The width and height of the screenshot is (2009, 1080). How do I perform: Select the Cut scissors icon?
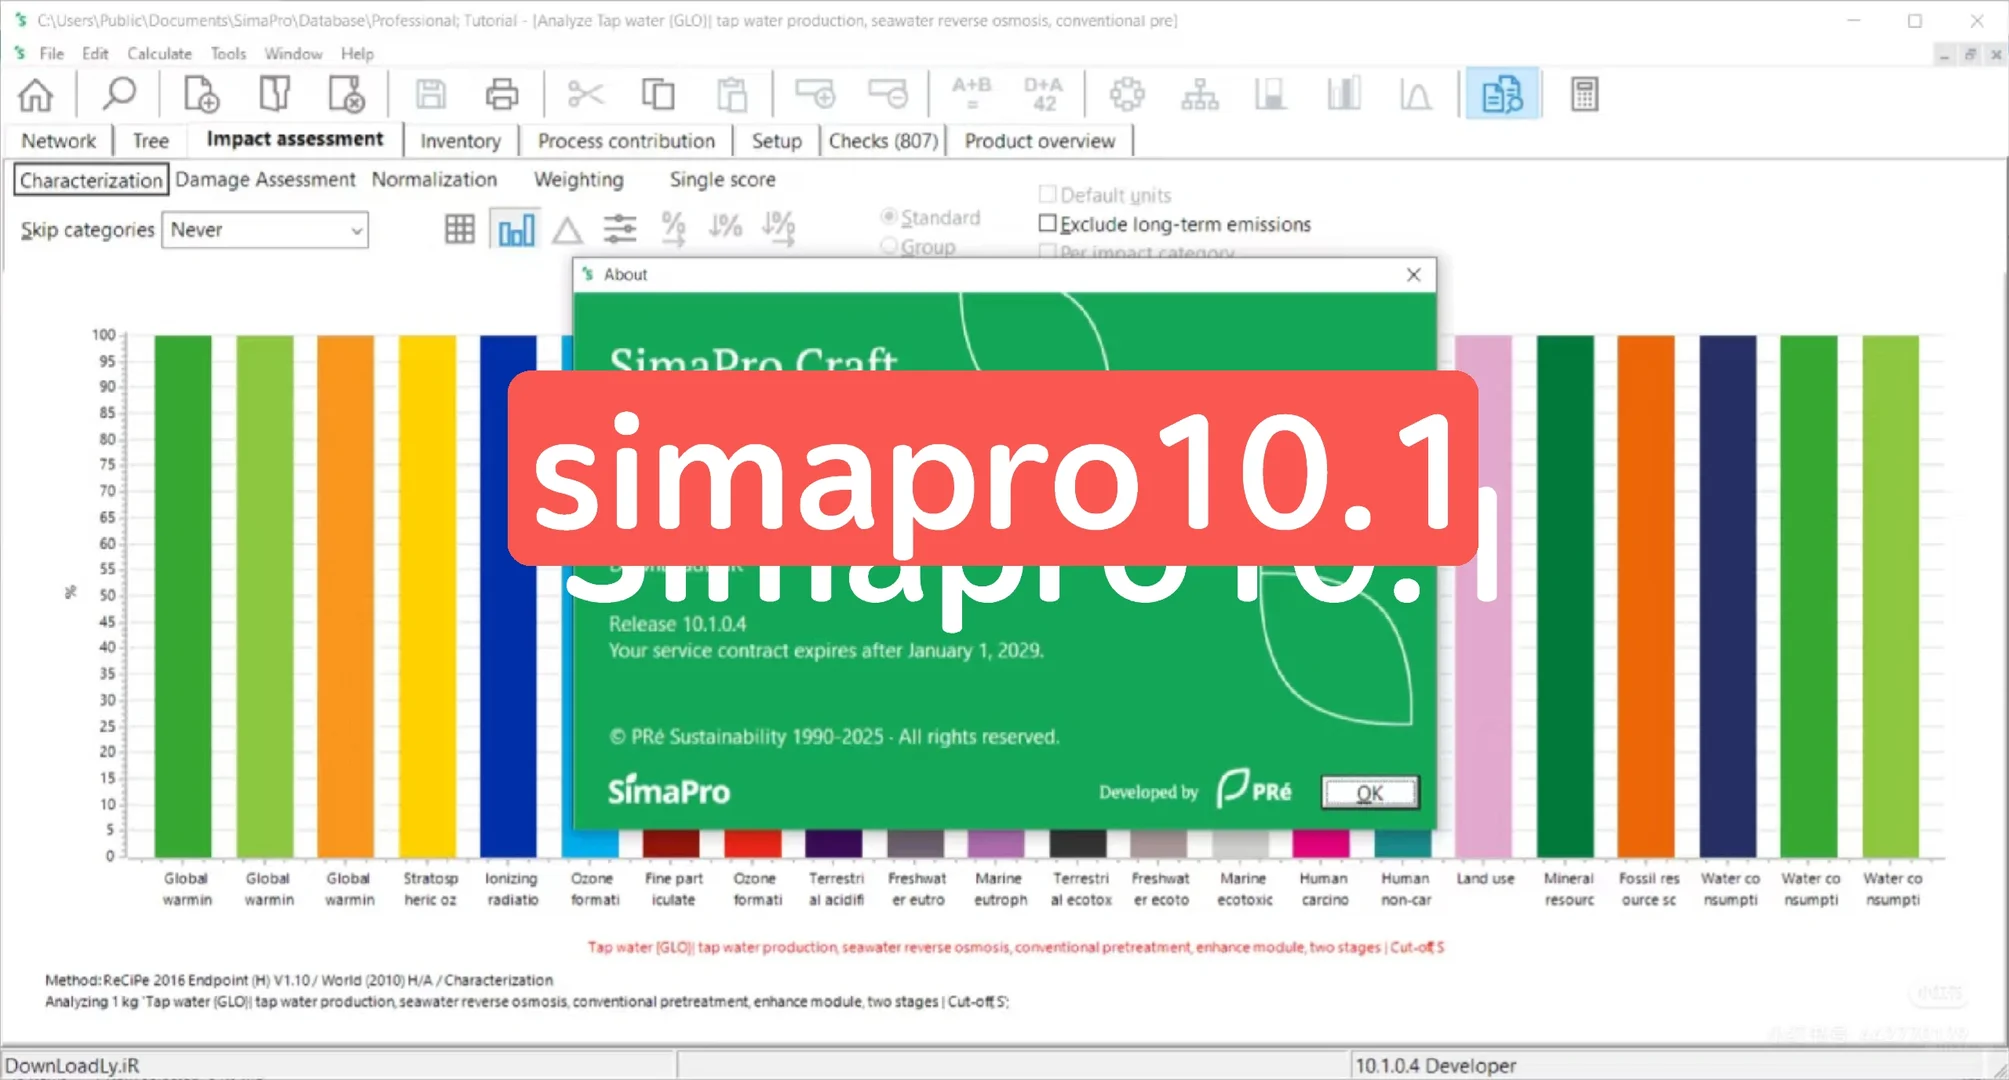(586, 93)
